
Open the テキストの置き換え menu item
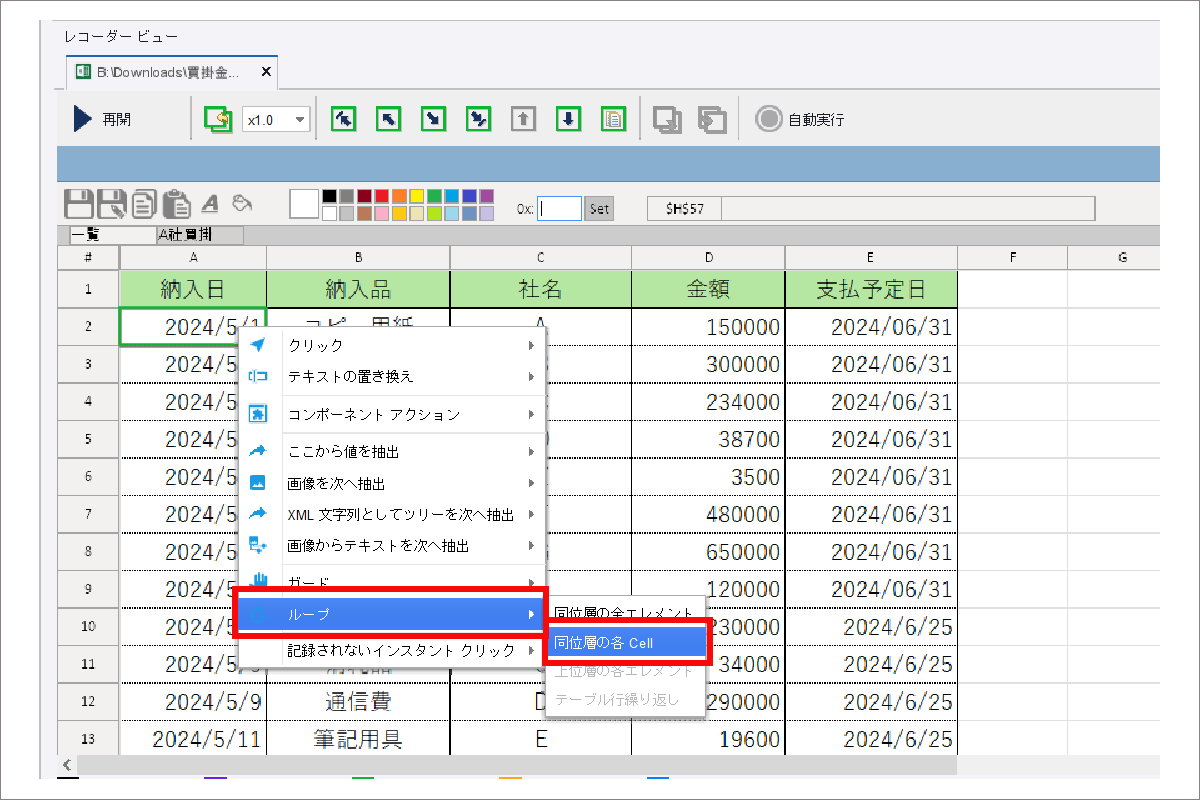(391, 377)
